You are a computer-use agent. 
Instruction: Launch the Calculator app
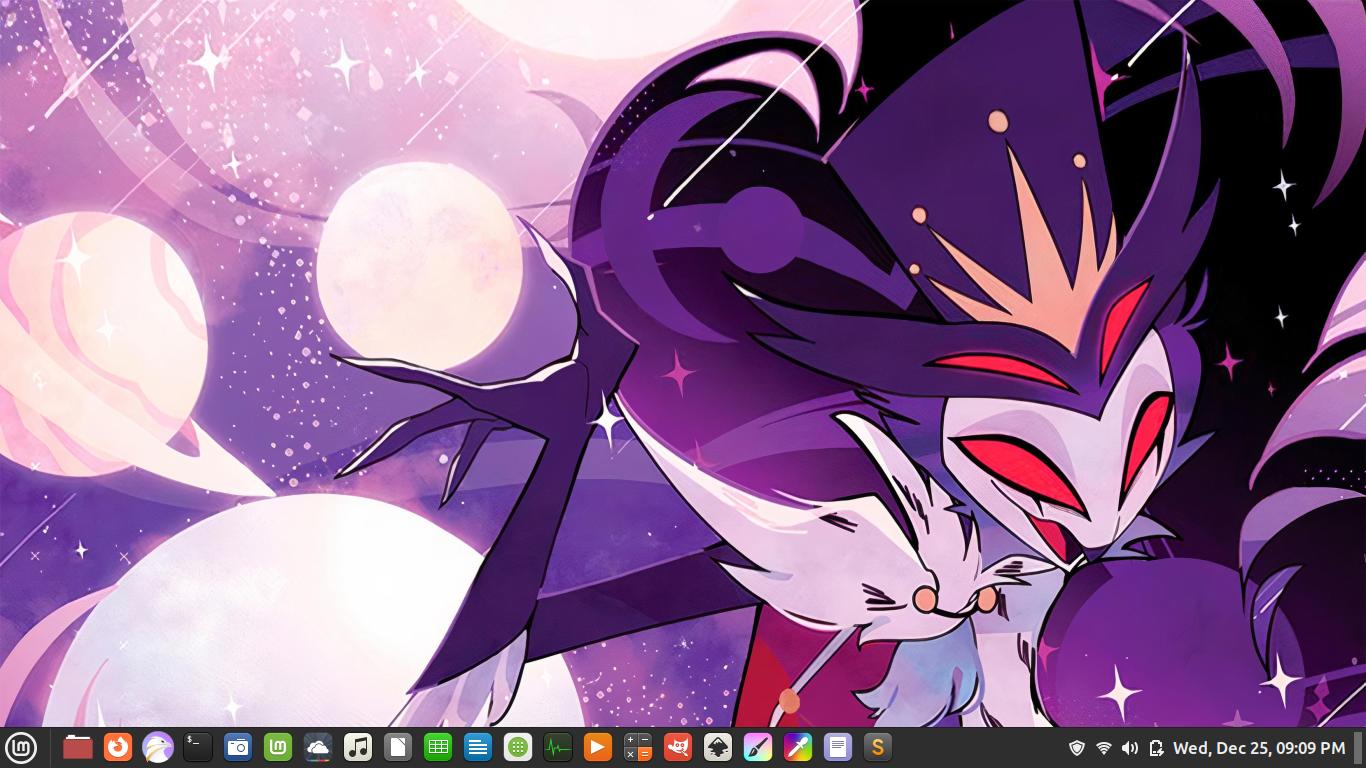638,747
